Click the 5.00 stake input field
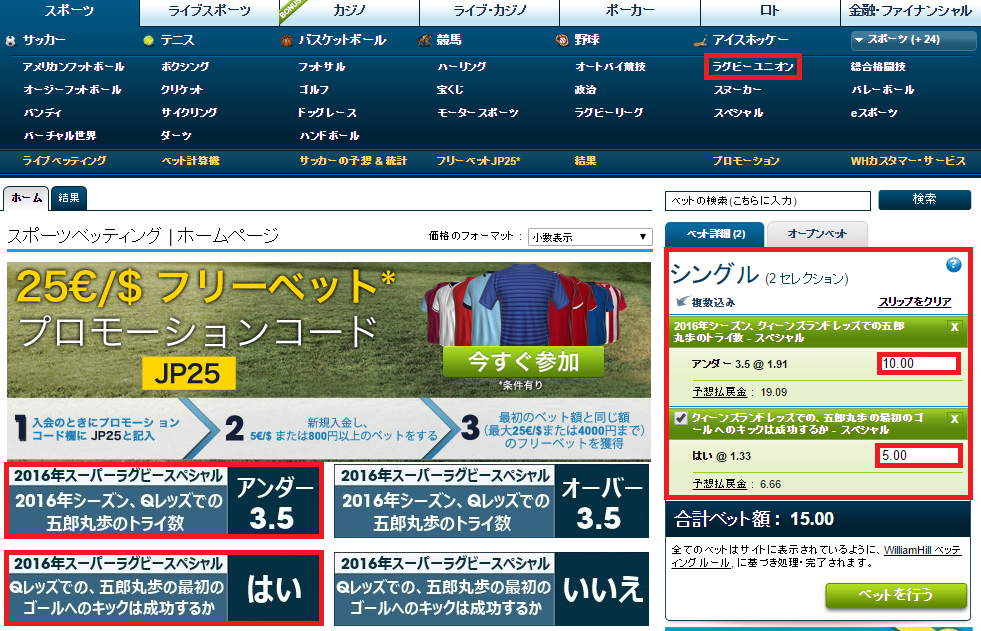This screenshot has width=981, height=631. pos(918,456)
